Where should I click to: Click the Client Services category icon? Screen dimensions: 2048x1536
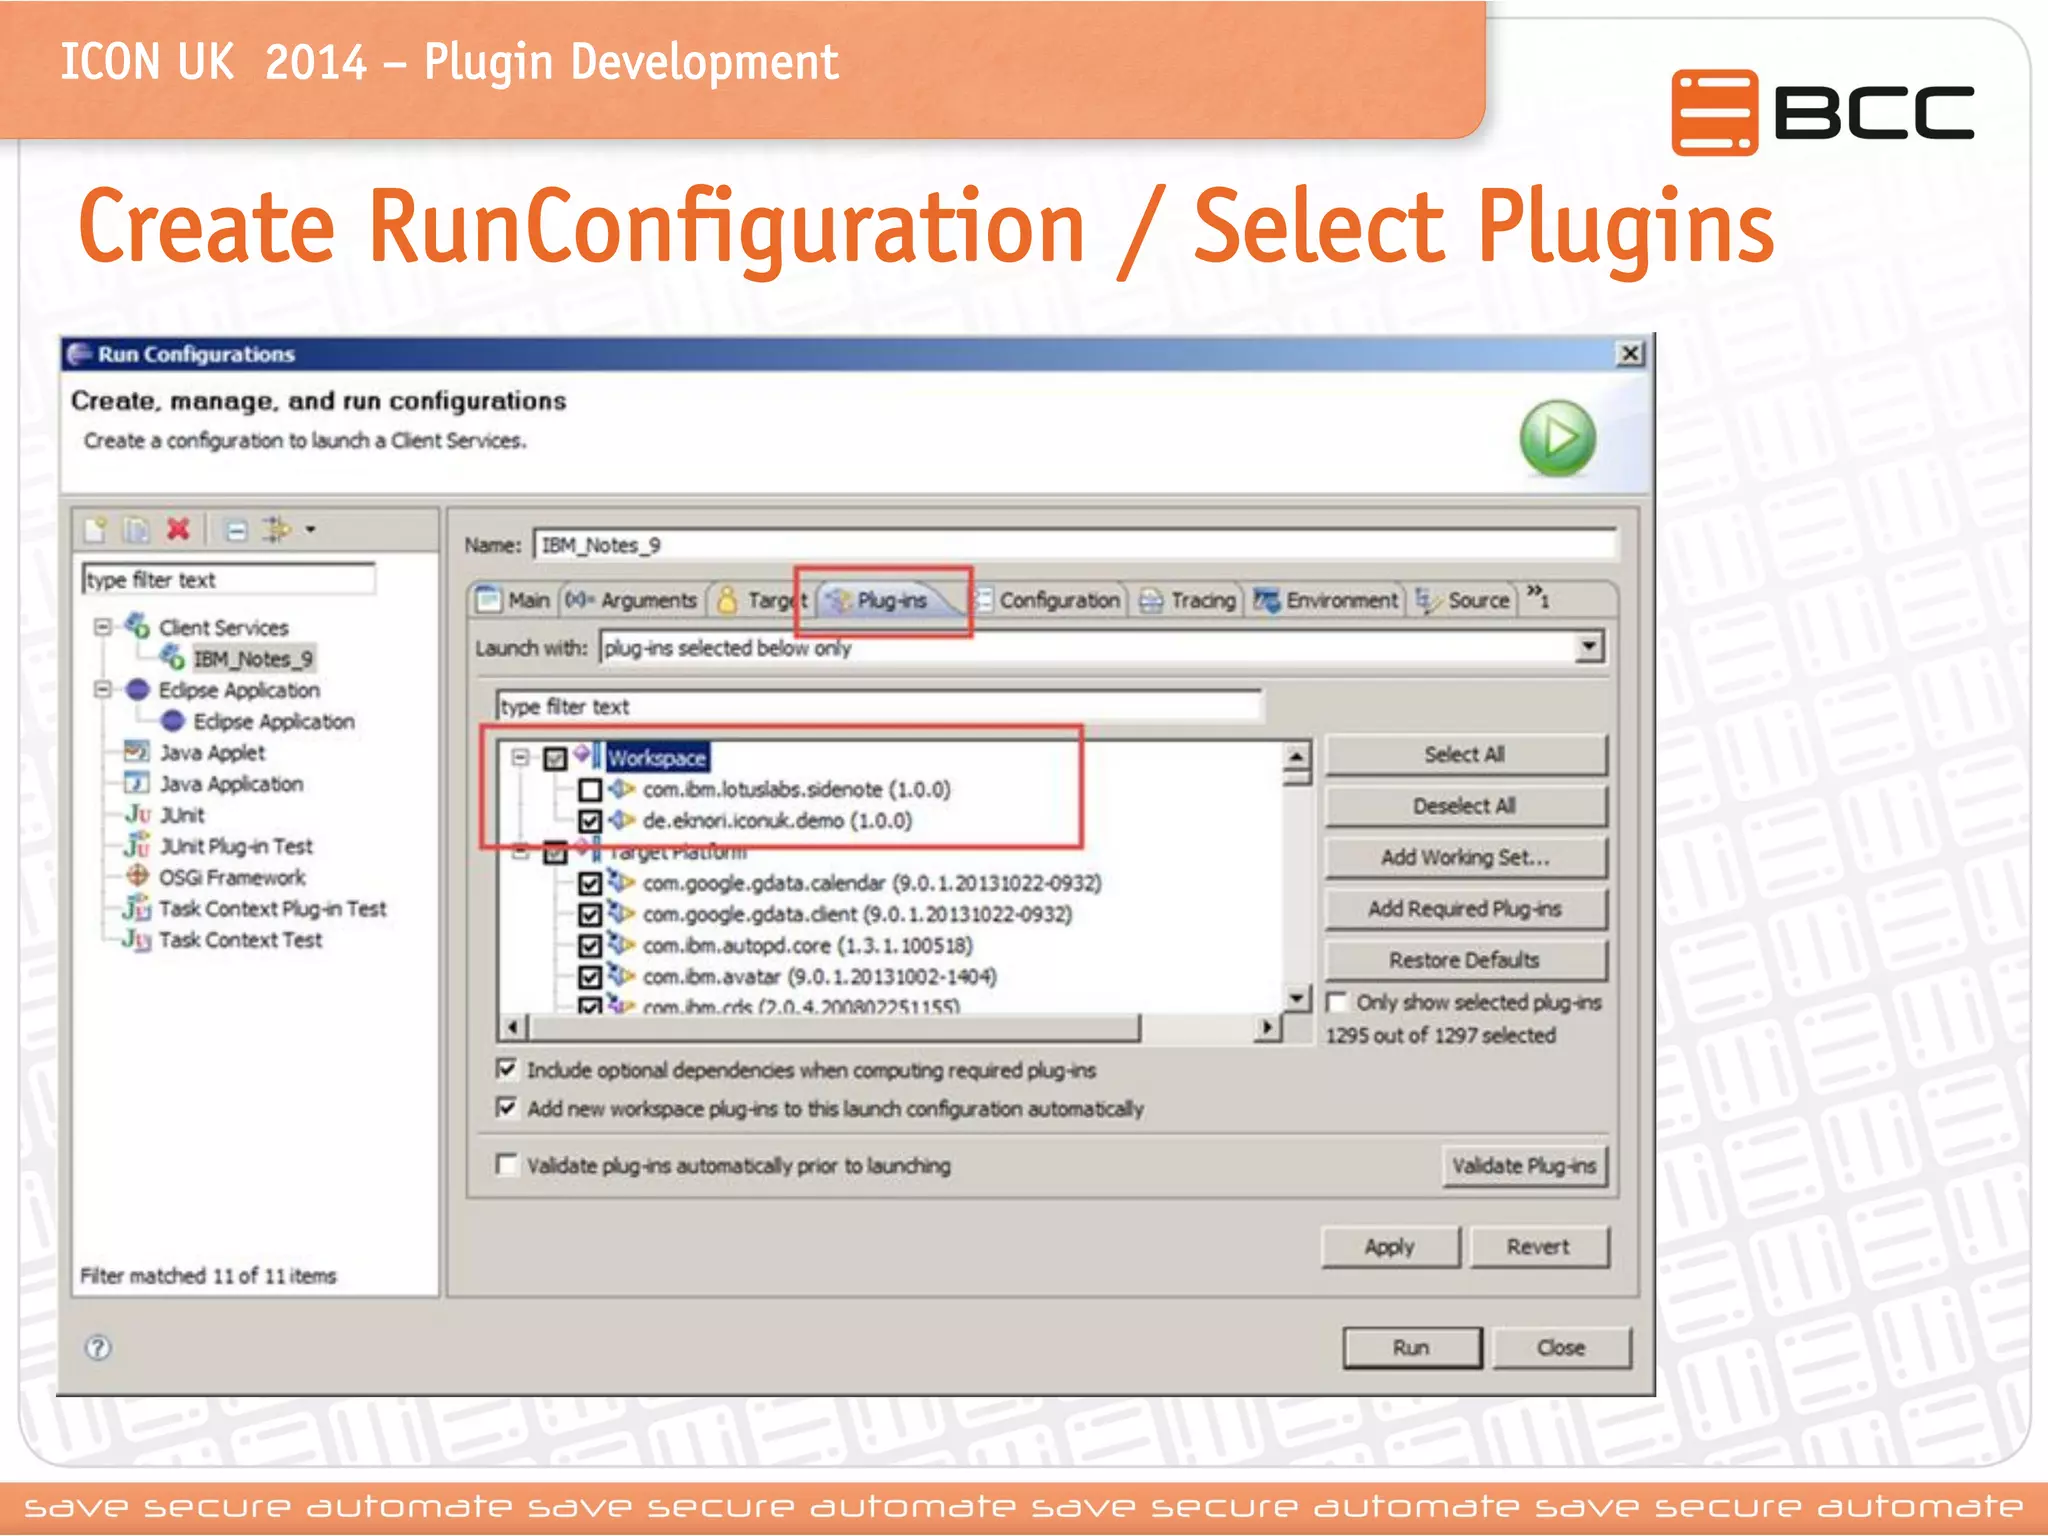pyautogui.click(x=137, y=627)
